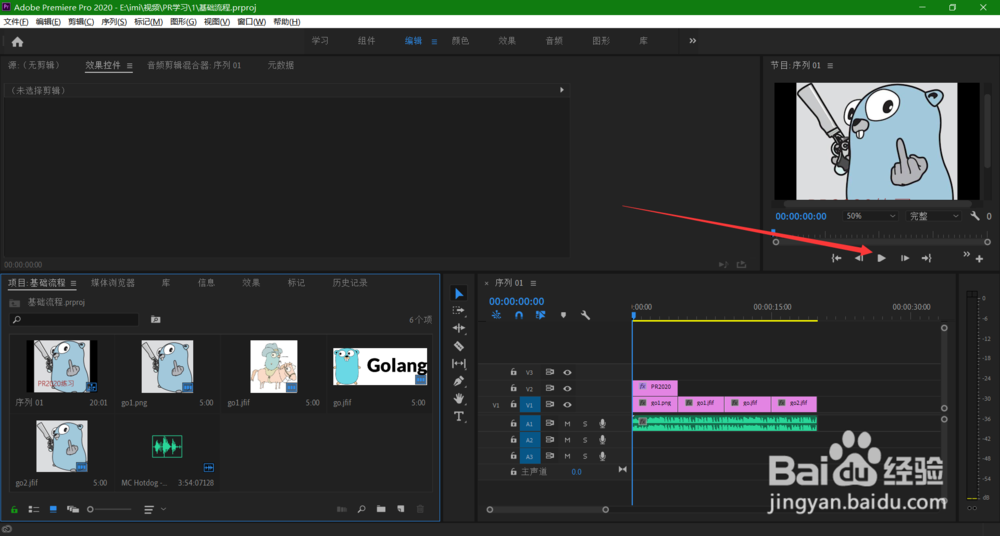Add marker in timeline toolbar
Viewport: 1000px width, 536px height.
click(563, 315)
